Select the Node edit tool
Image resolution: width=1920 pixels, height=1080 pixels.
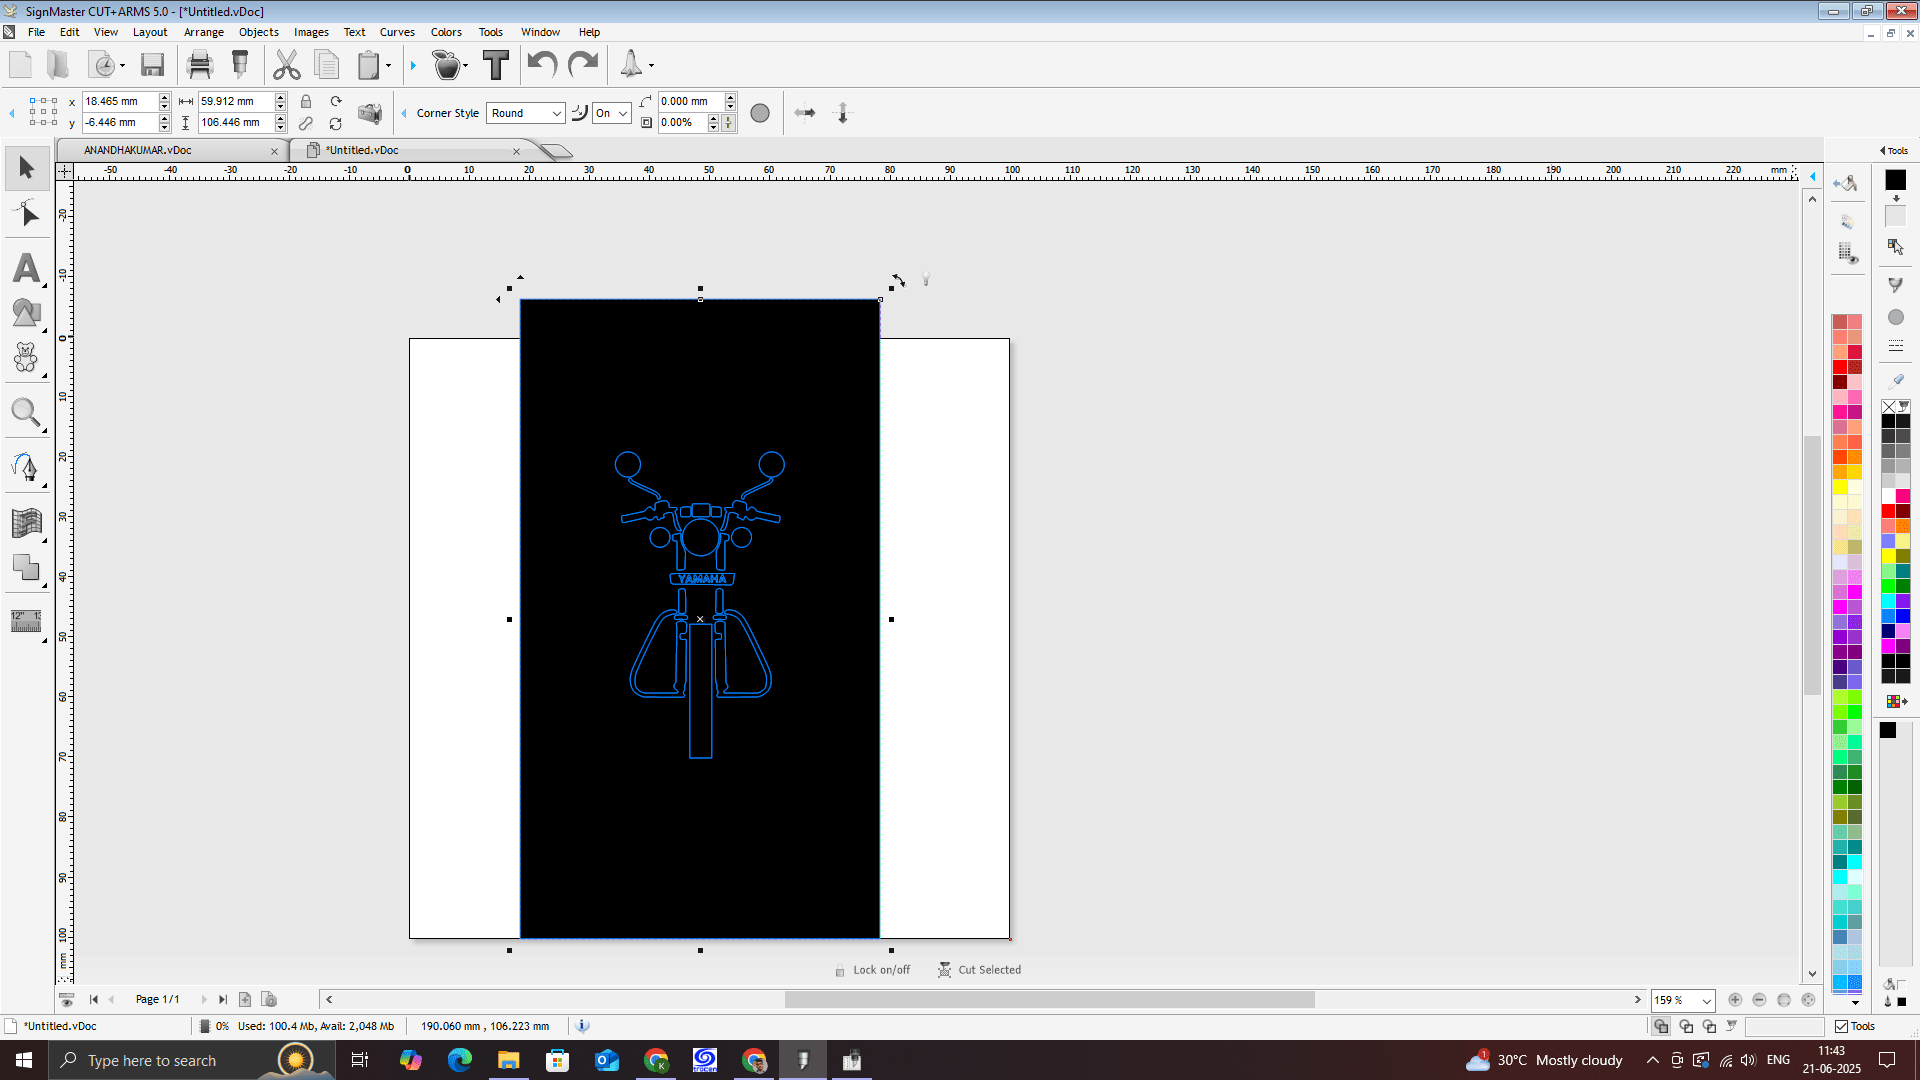click(27, 214)
